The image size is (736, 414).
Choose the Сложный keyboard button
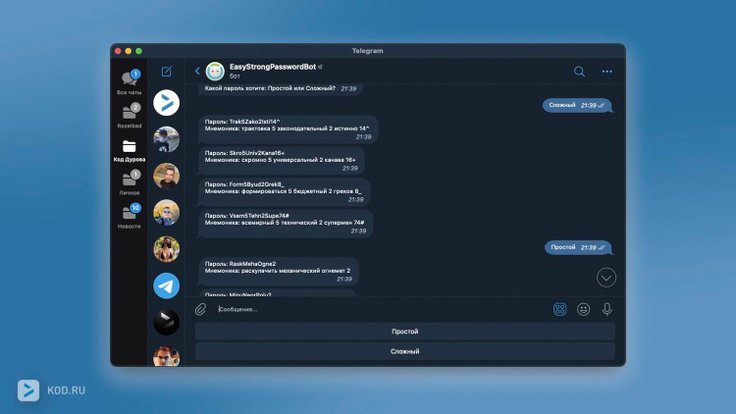[405, 351]
